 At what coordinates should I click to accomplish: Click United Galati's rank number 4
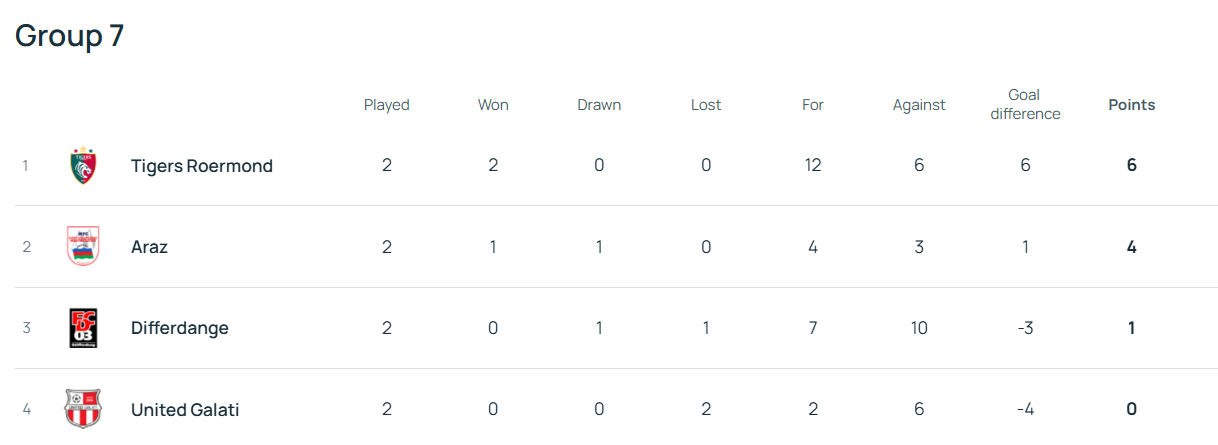(27, 409)
